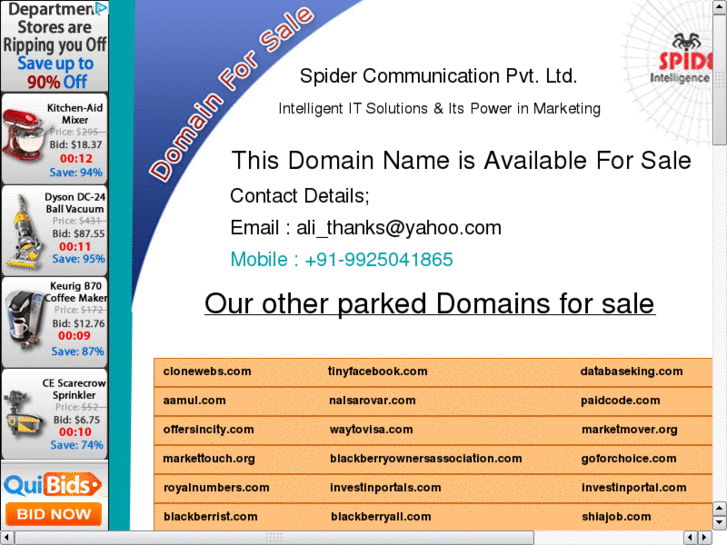Click the 'Spider Communication Pvt. Ltd.' title
The height and width of the screenshot is (545, 727).
pyautogui.click(x=439, y=76)
